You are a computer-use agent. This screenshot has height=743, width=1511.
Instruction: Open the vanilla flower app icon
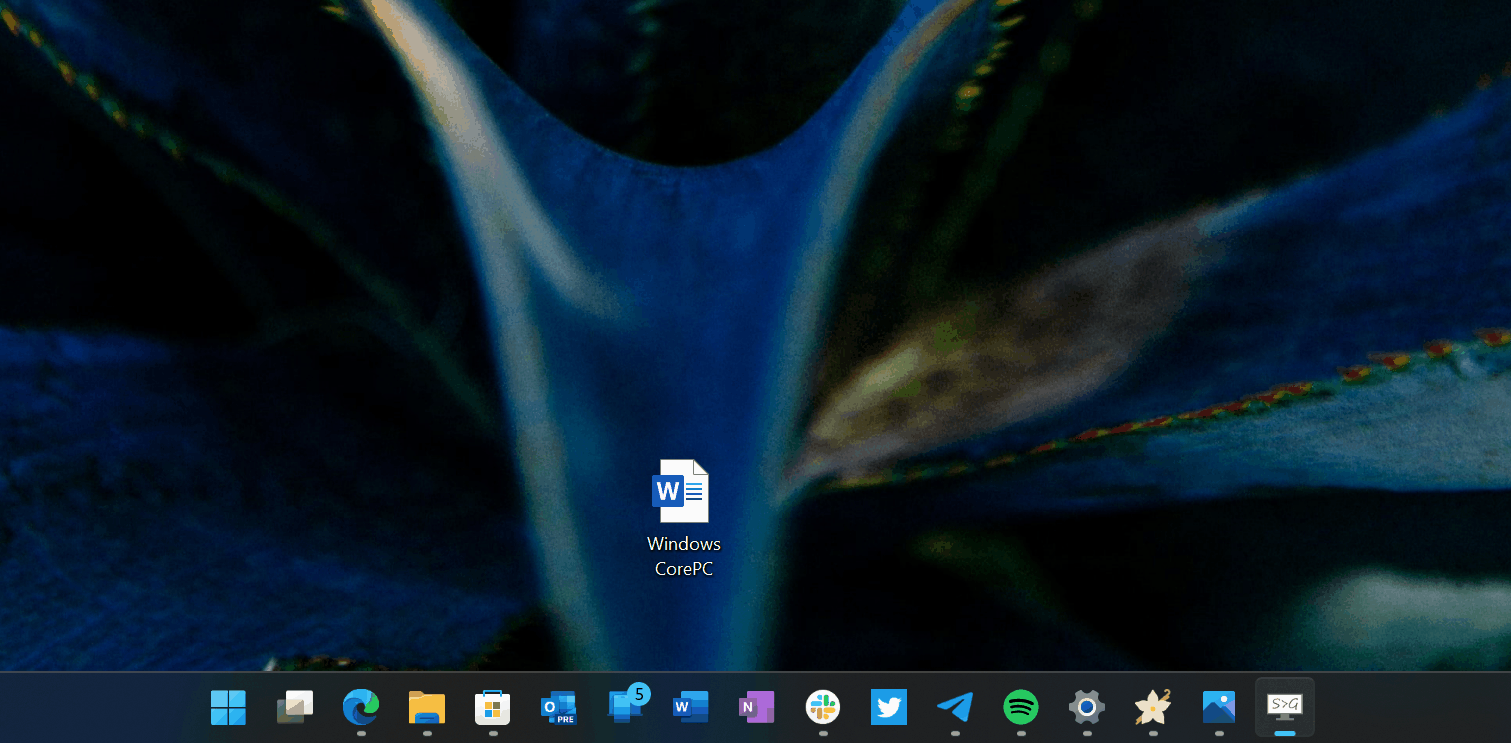click(x=1153, y=708)
